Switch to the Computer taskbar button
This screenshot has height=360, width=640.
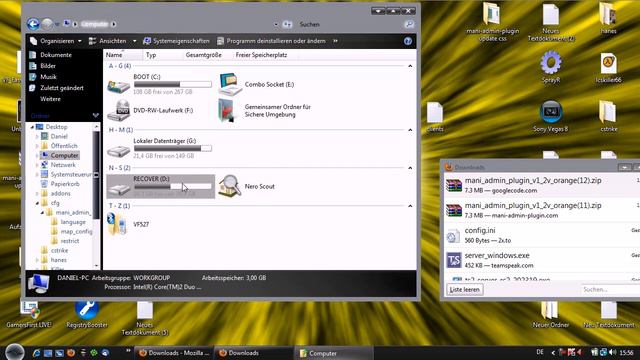pos(333,353)
